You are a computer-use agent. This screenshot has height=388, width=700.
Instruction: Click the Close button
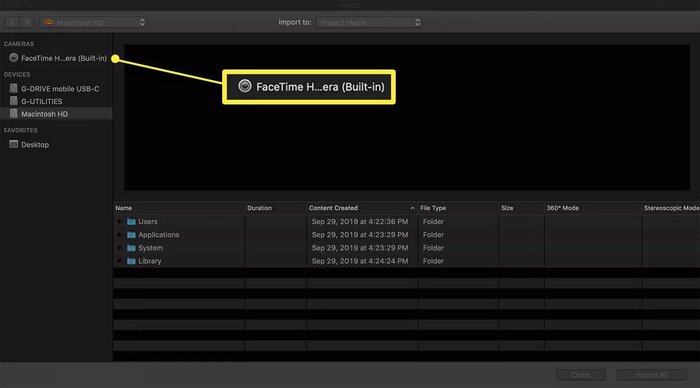pyautogui.click(x=581, y=375)
